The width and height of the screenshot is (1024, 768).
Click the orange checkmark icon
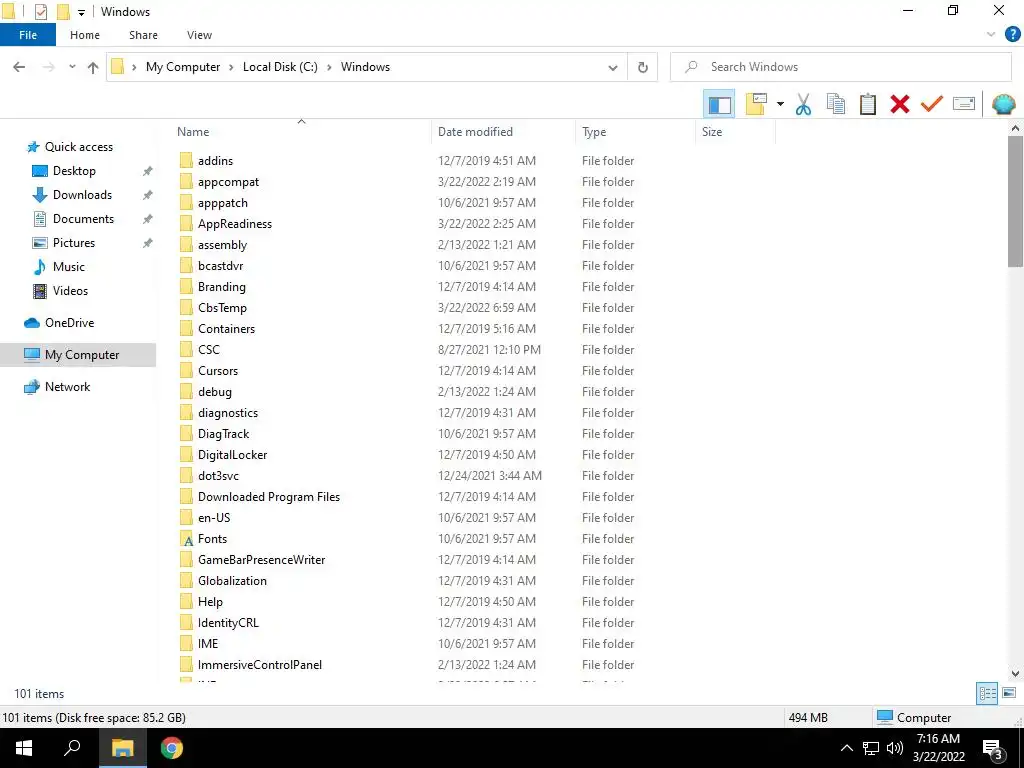[931, 104]
